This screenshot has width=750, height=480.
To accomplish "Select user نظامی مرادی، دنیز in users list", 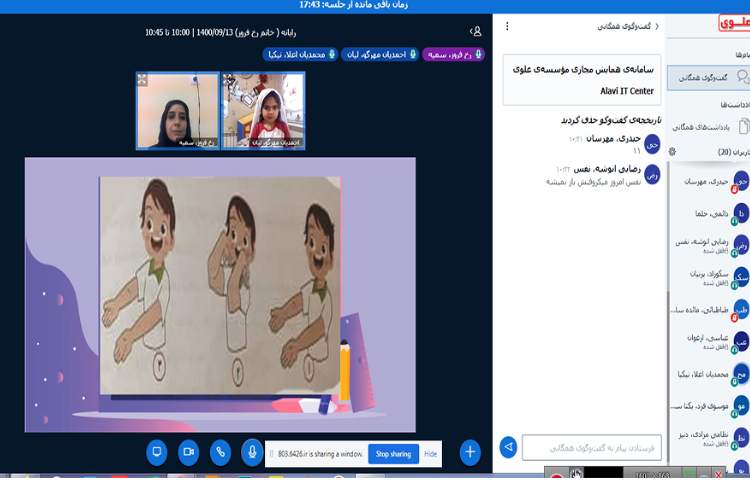I will pyautogui.click(x=710, y=437).
